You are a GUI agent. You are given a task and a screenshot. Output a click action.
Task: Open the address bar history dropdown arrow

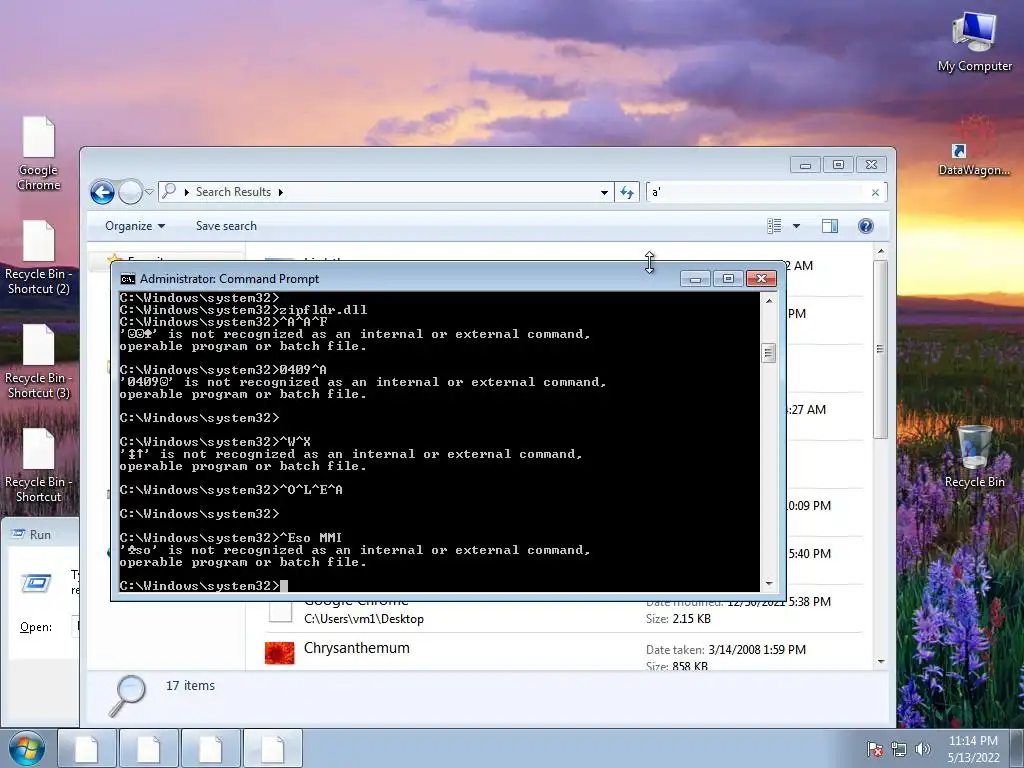coord(604,192)
